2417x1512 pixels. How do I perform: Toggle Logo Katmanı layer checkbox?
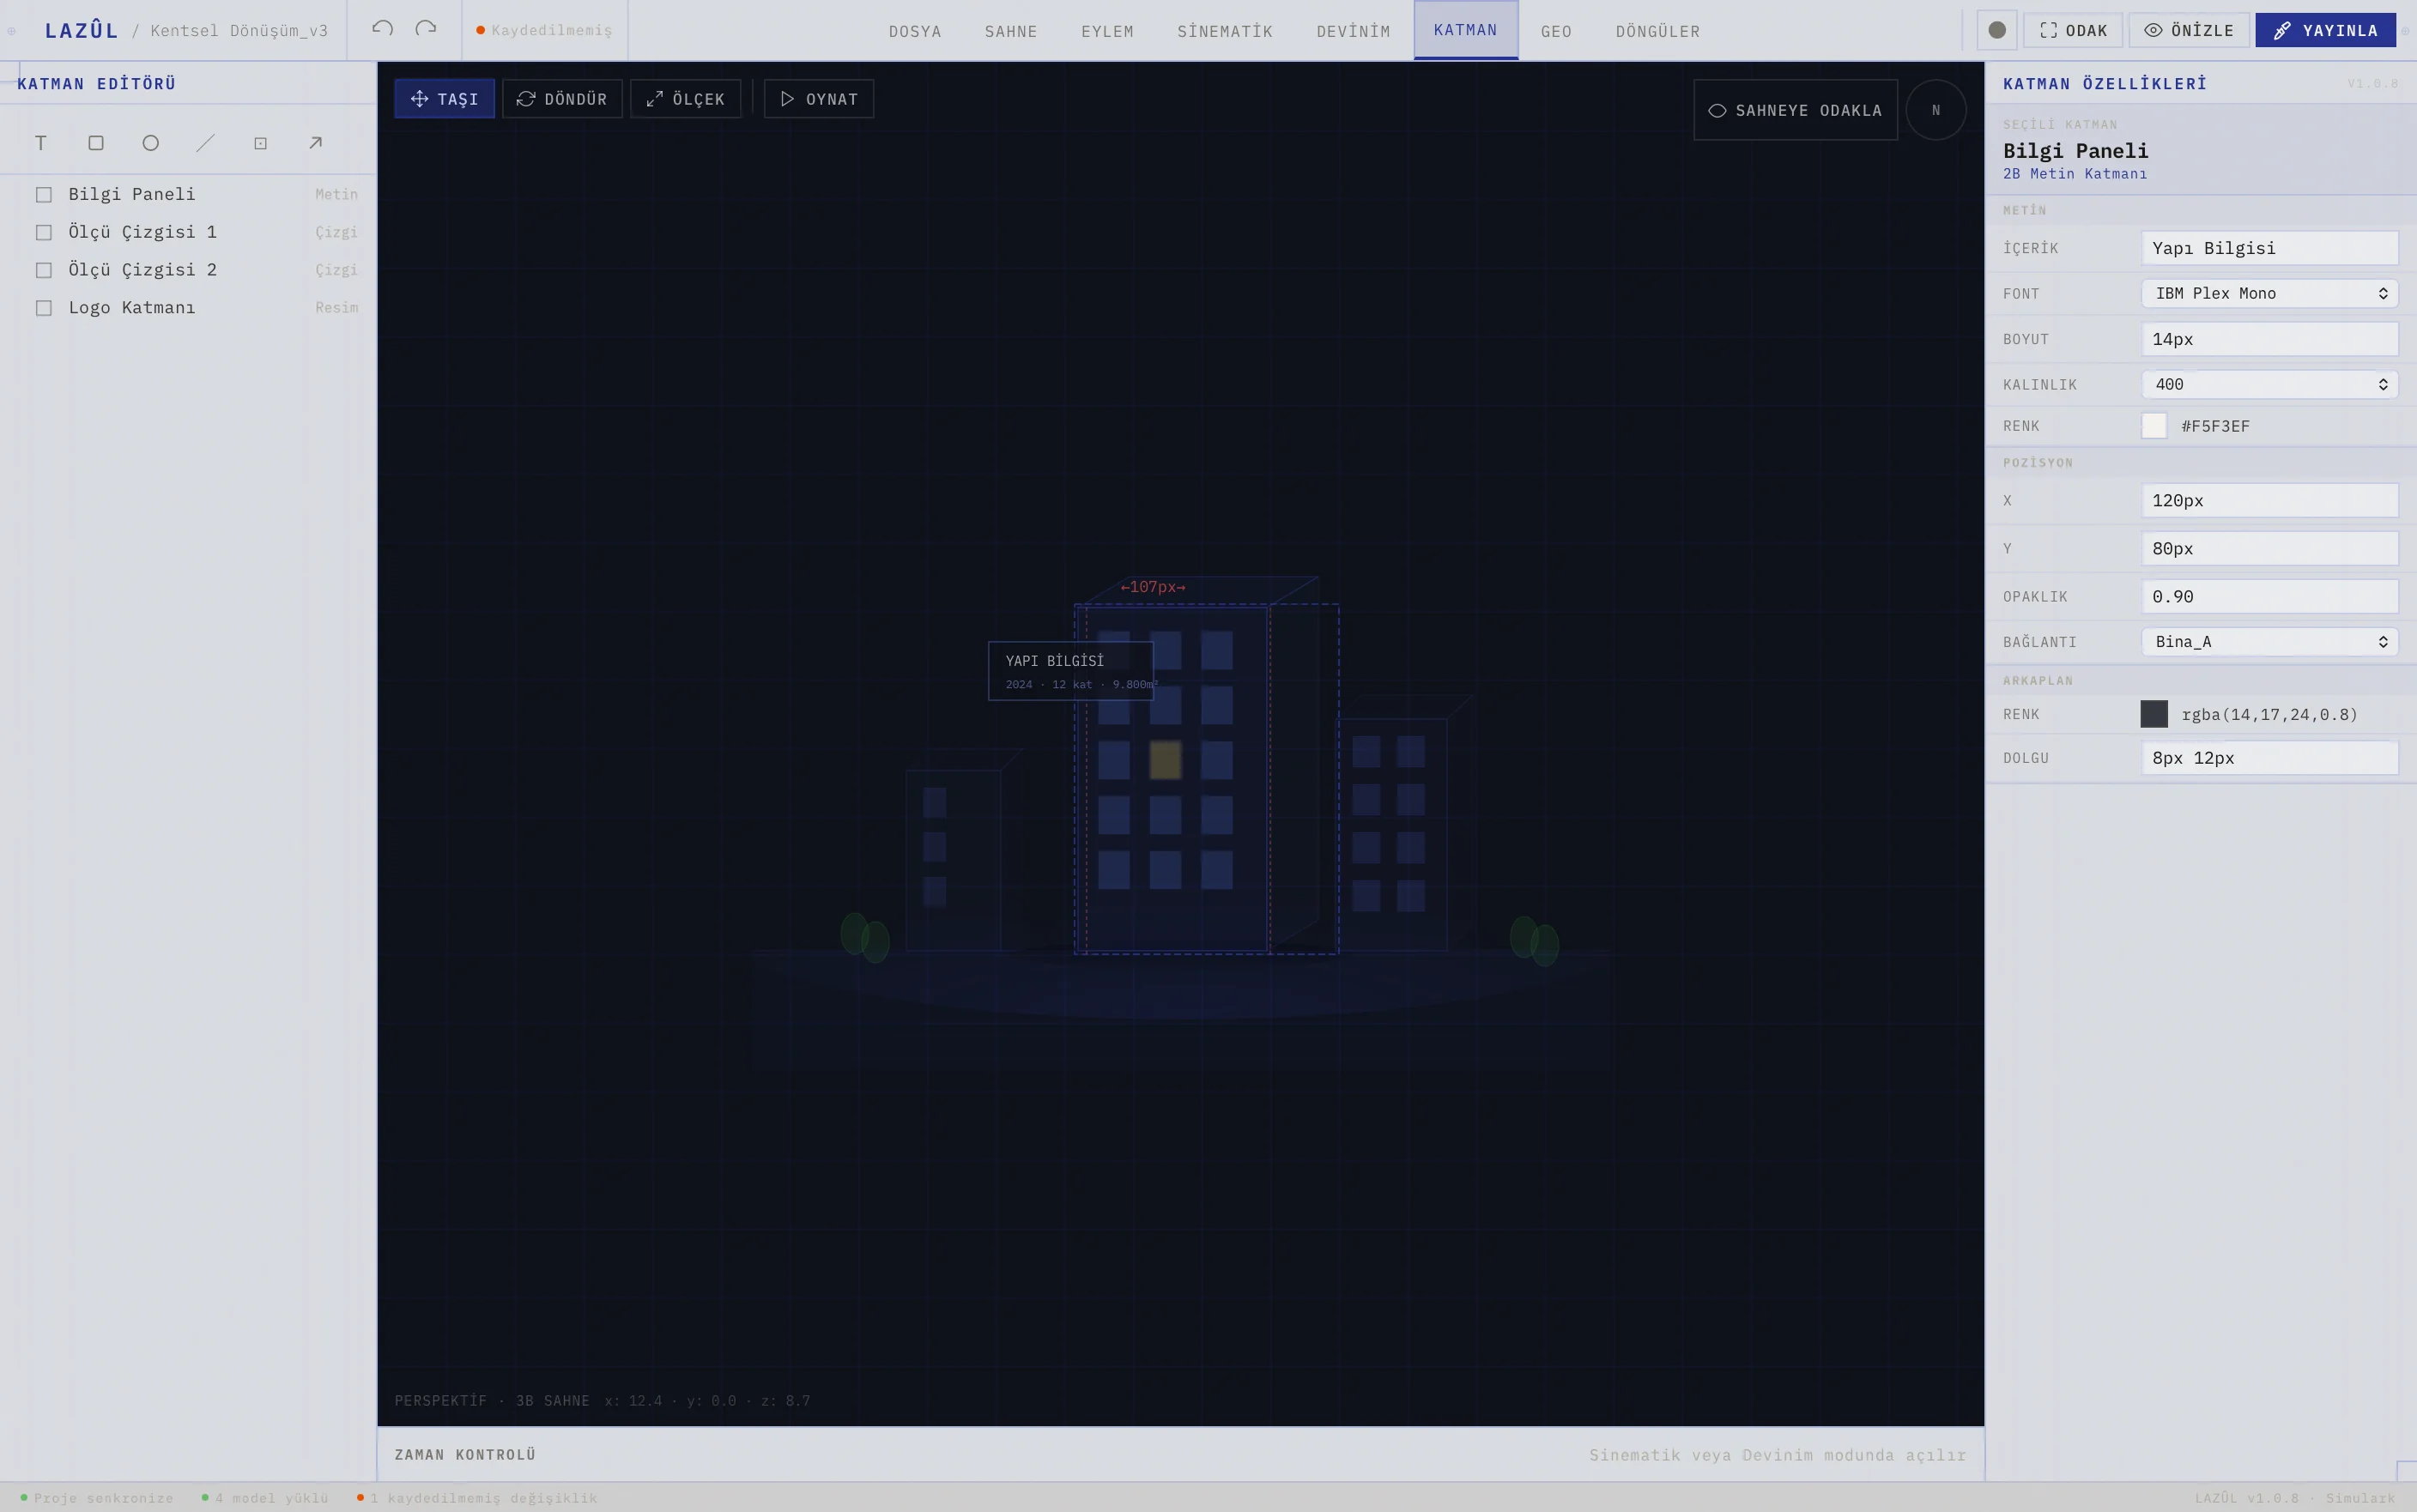[44, 308]
